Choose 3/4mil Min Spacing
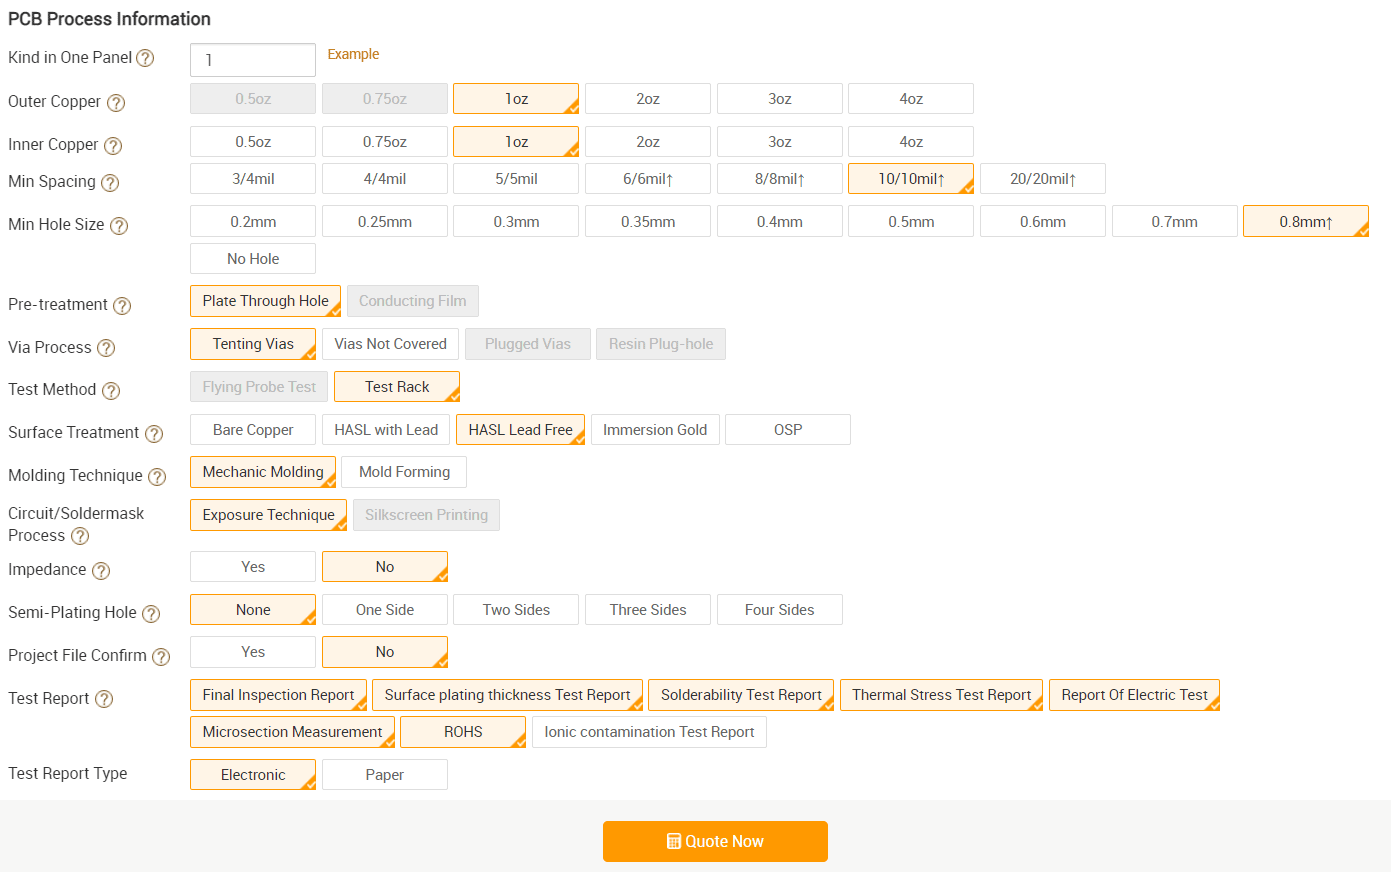1391x872 pixels. pos(253,179)
